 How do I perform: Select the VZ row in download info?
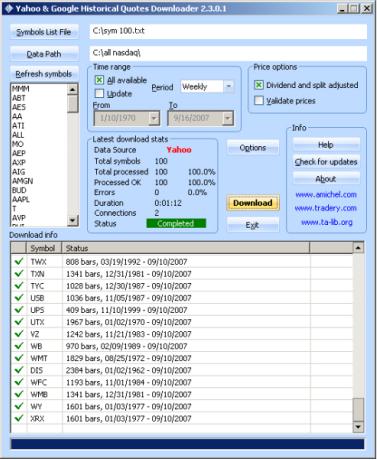click(182, 334)
